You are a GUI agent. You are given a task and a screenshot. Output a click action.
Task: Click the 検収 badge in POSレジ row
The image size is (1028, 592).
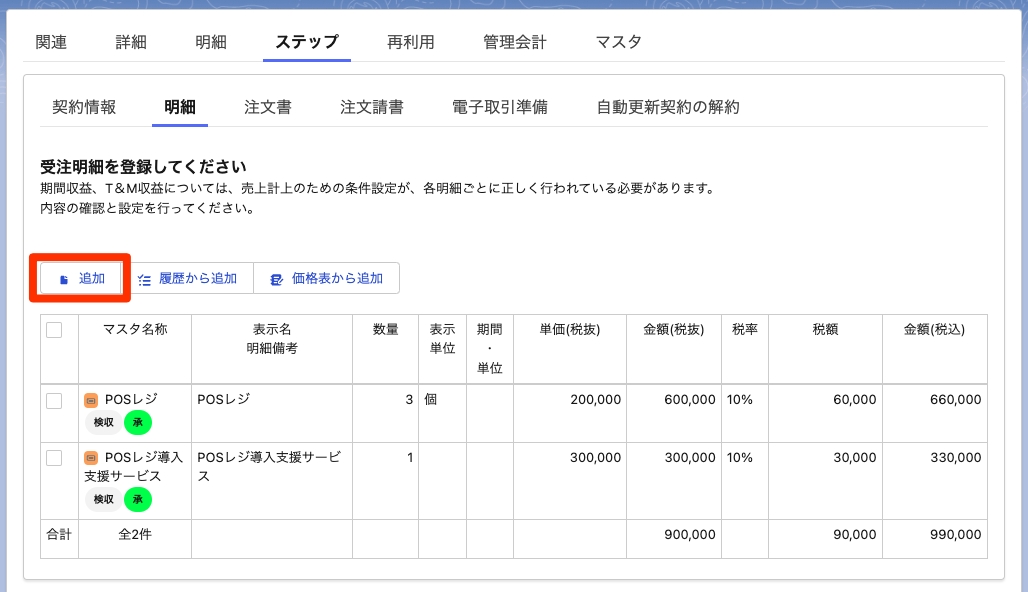(104, 422)
